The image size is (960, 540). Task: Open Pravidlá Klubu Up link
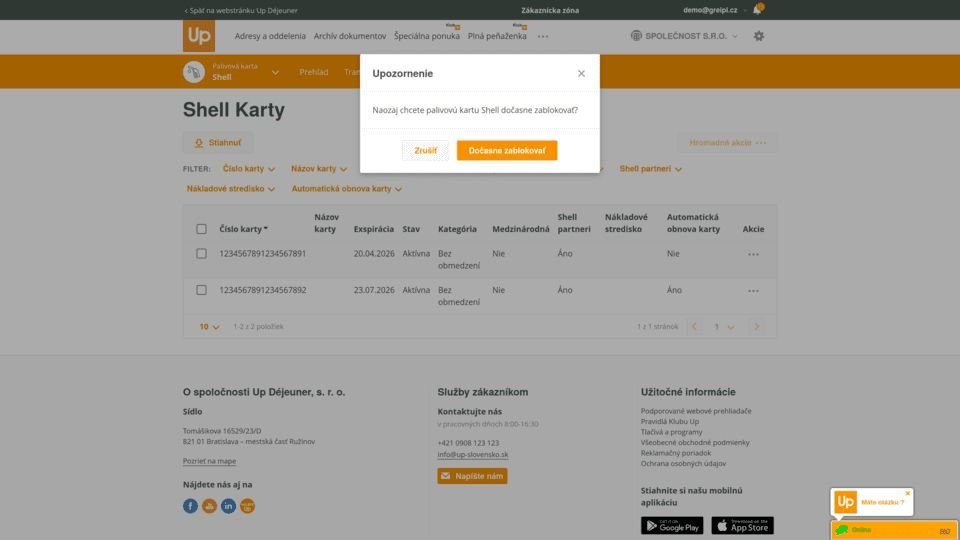point(670,421)
